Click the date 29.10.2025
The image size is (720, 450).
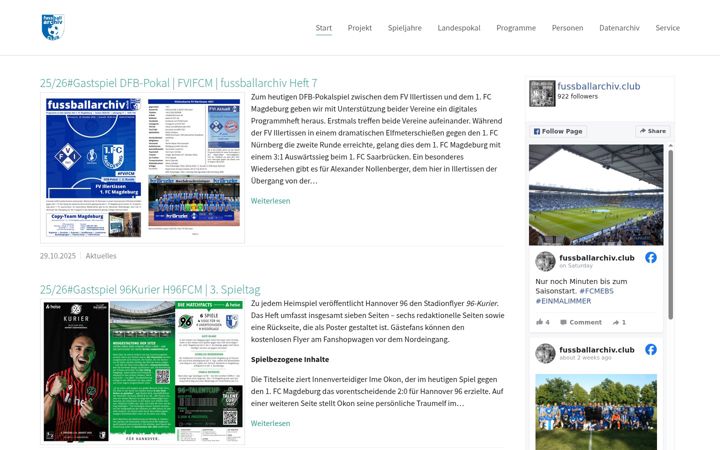[58, 256]
